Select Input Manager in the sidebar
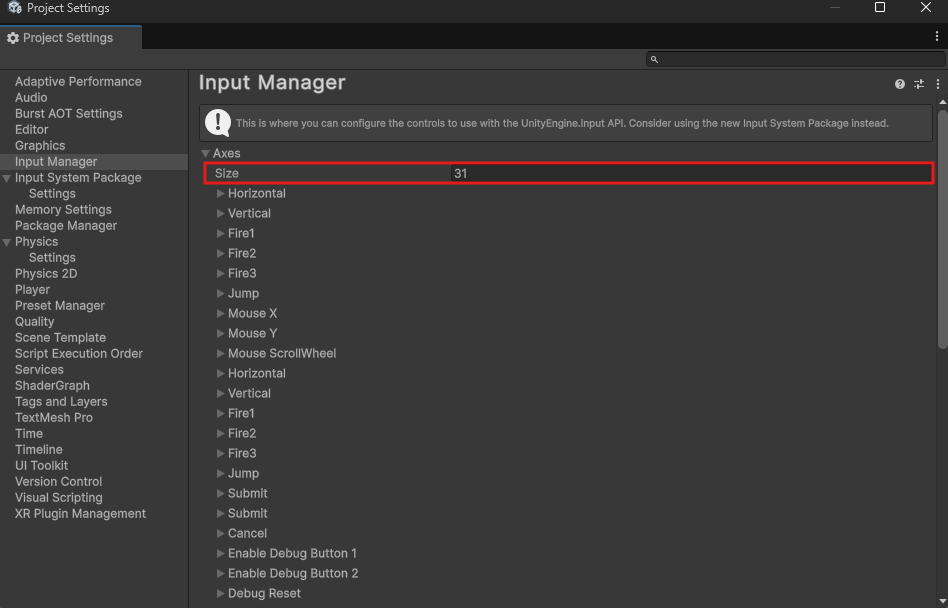 coord(56,161)
